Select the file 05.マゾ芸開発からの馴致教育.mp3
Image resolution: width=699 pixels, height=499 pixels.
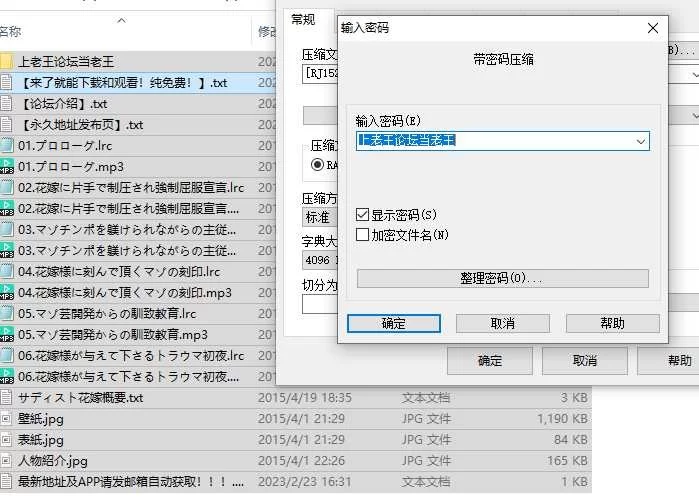click(x=113, y=334)
